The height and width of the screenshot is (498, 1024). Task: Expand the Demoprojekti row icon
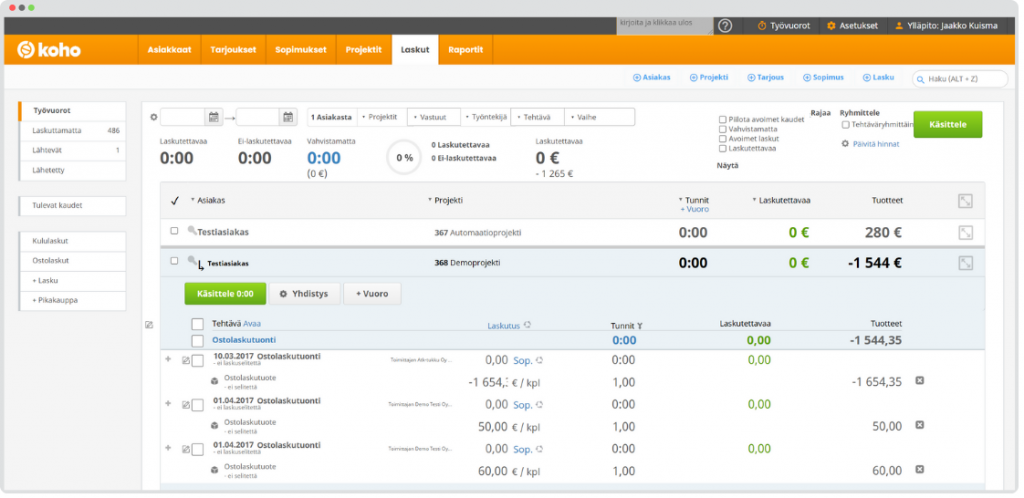965,263
